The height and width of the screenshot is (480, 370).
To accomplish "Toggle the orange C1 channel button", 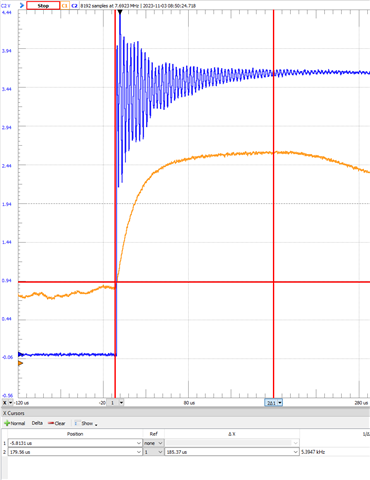I will (65, 6).
